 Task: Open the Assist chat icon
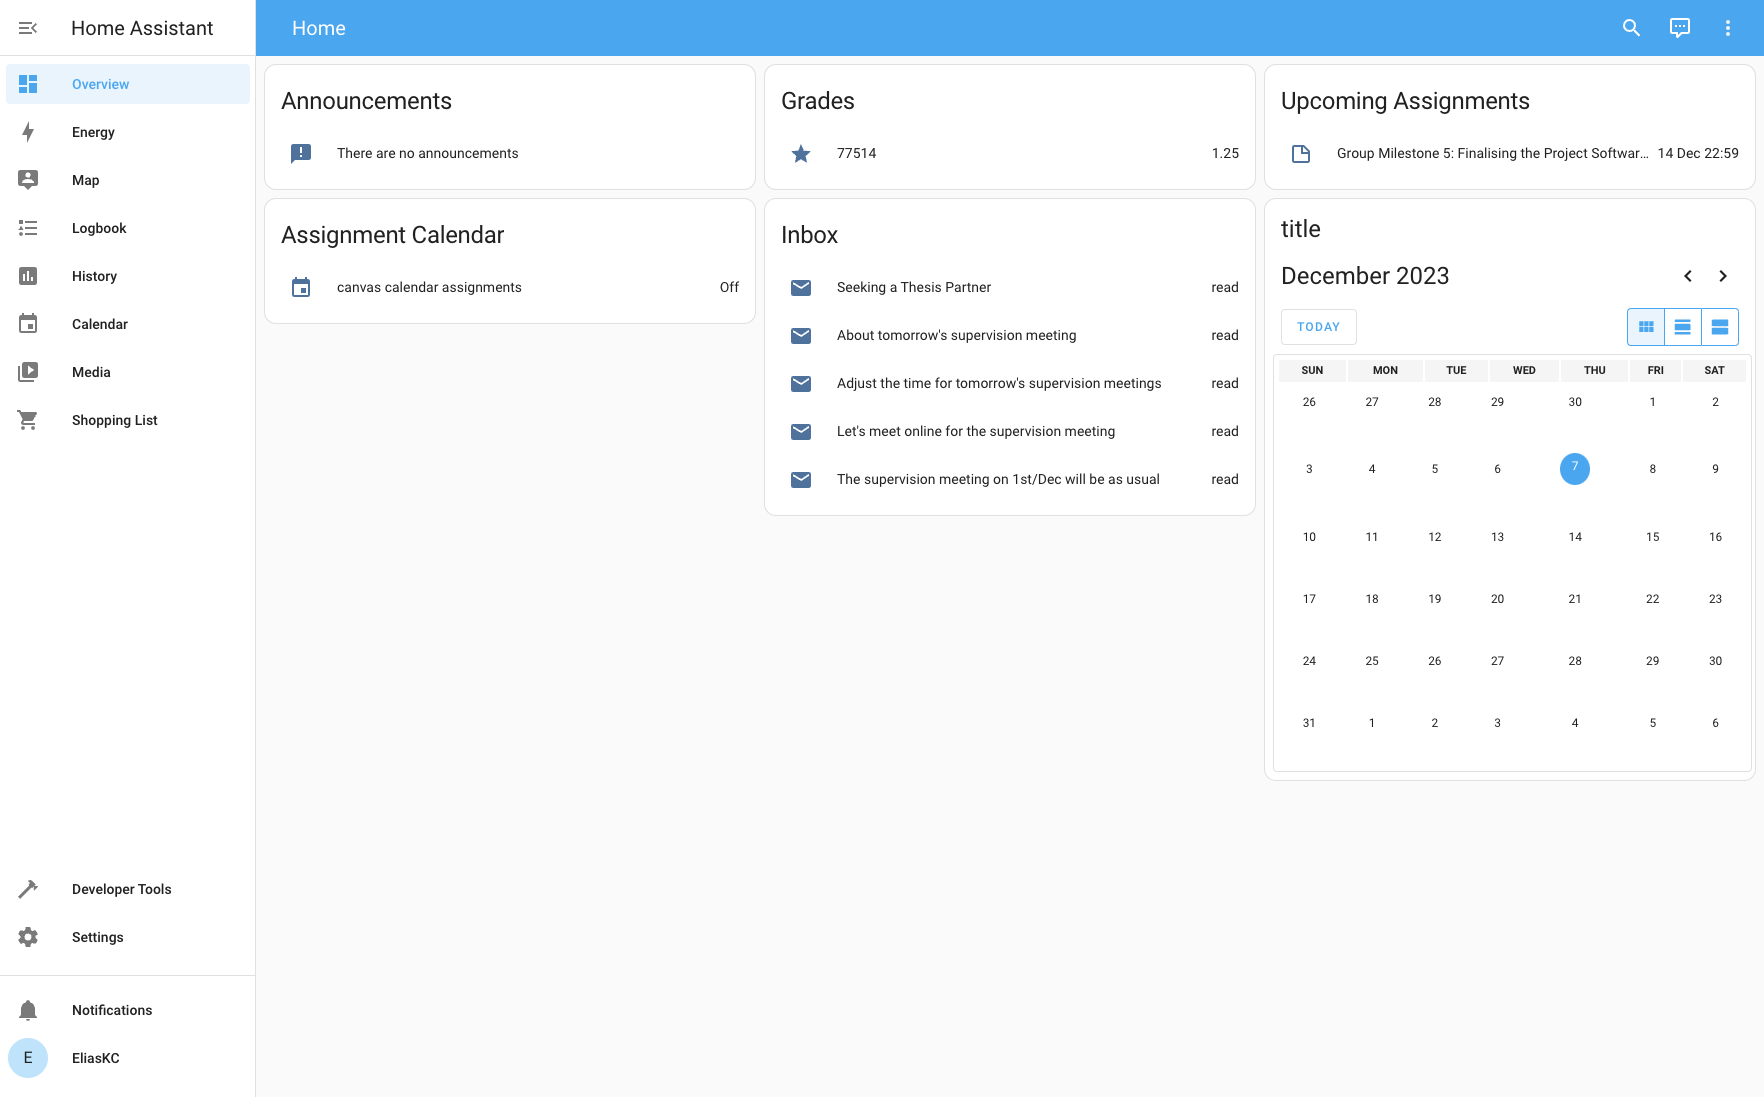click(x=1680, y=28)
